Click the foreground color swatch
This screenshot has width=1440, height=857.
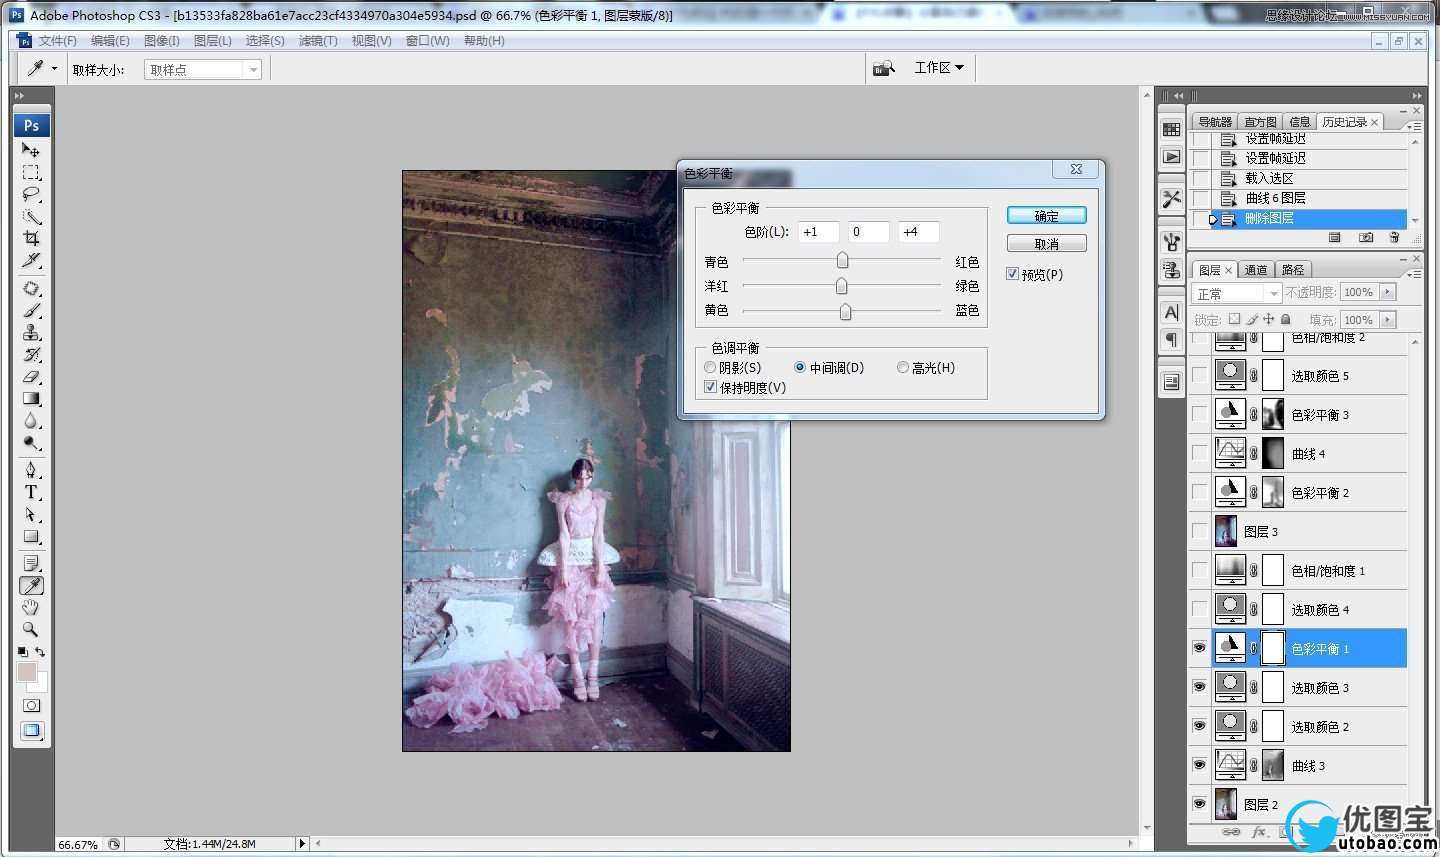[x=27, y=672]
